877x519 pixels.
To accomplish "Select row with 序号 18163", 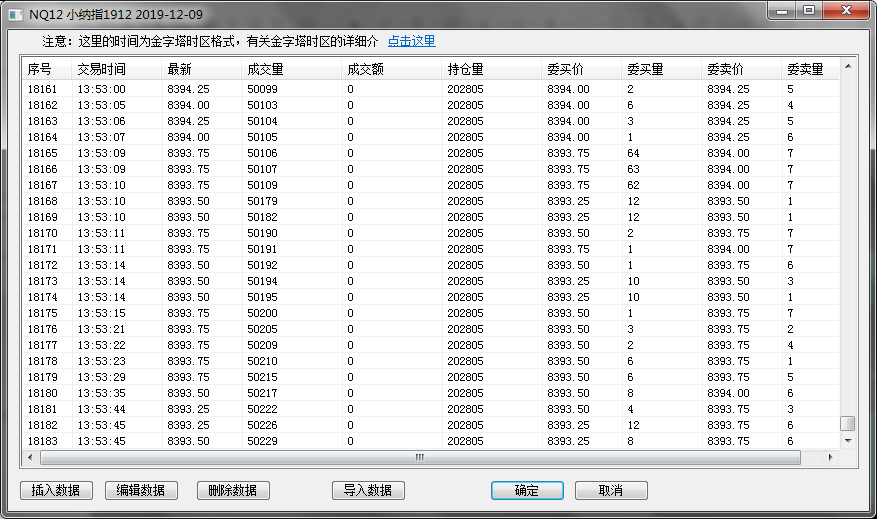I will pos(431,121).
